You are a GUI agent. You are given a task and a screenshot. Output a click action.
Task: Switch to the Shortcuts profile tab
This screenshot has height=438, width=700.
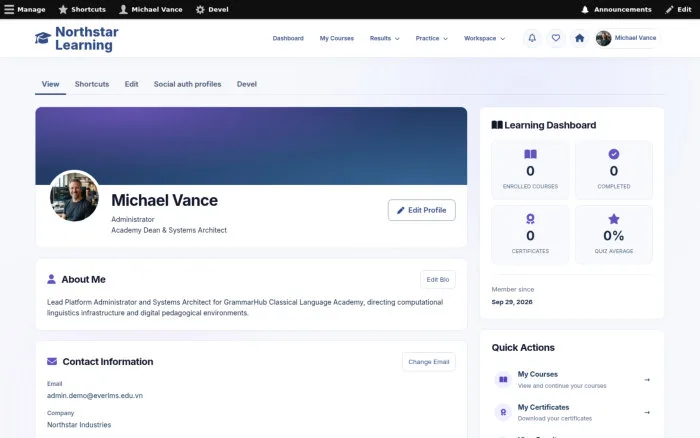coord(92,84)
